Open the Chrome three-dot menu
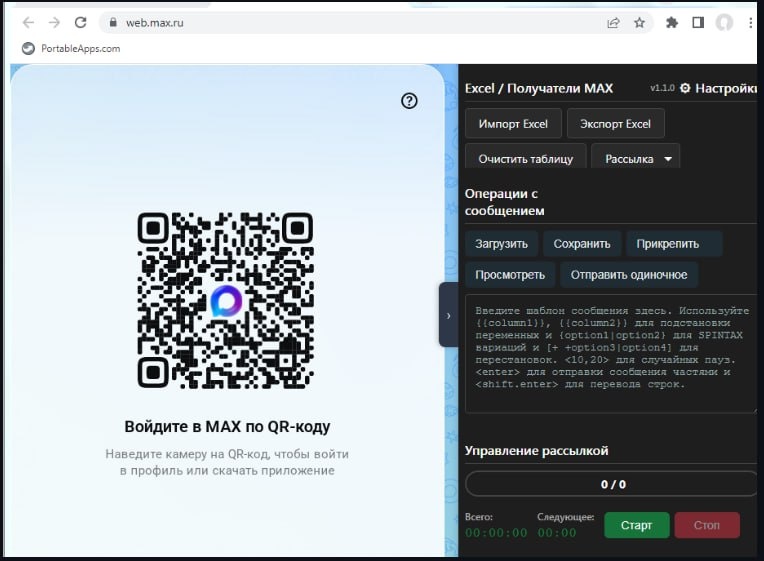Viewport: 764px width, 561px height. pyautogui.click(x=750, y=22)
